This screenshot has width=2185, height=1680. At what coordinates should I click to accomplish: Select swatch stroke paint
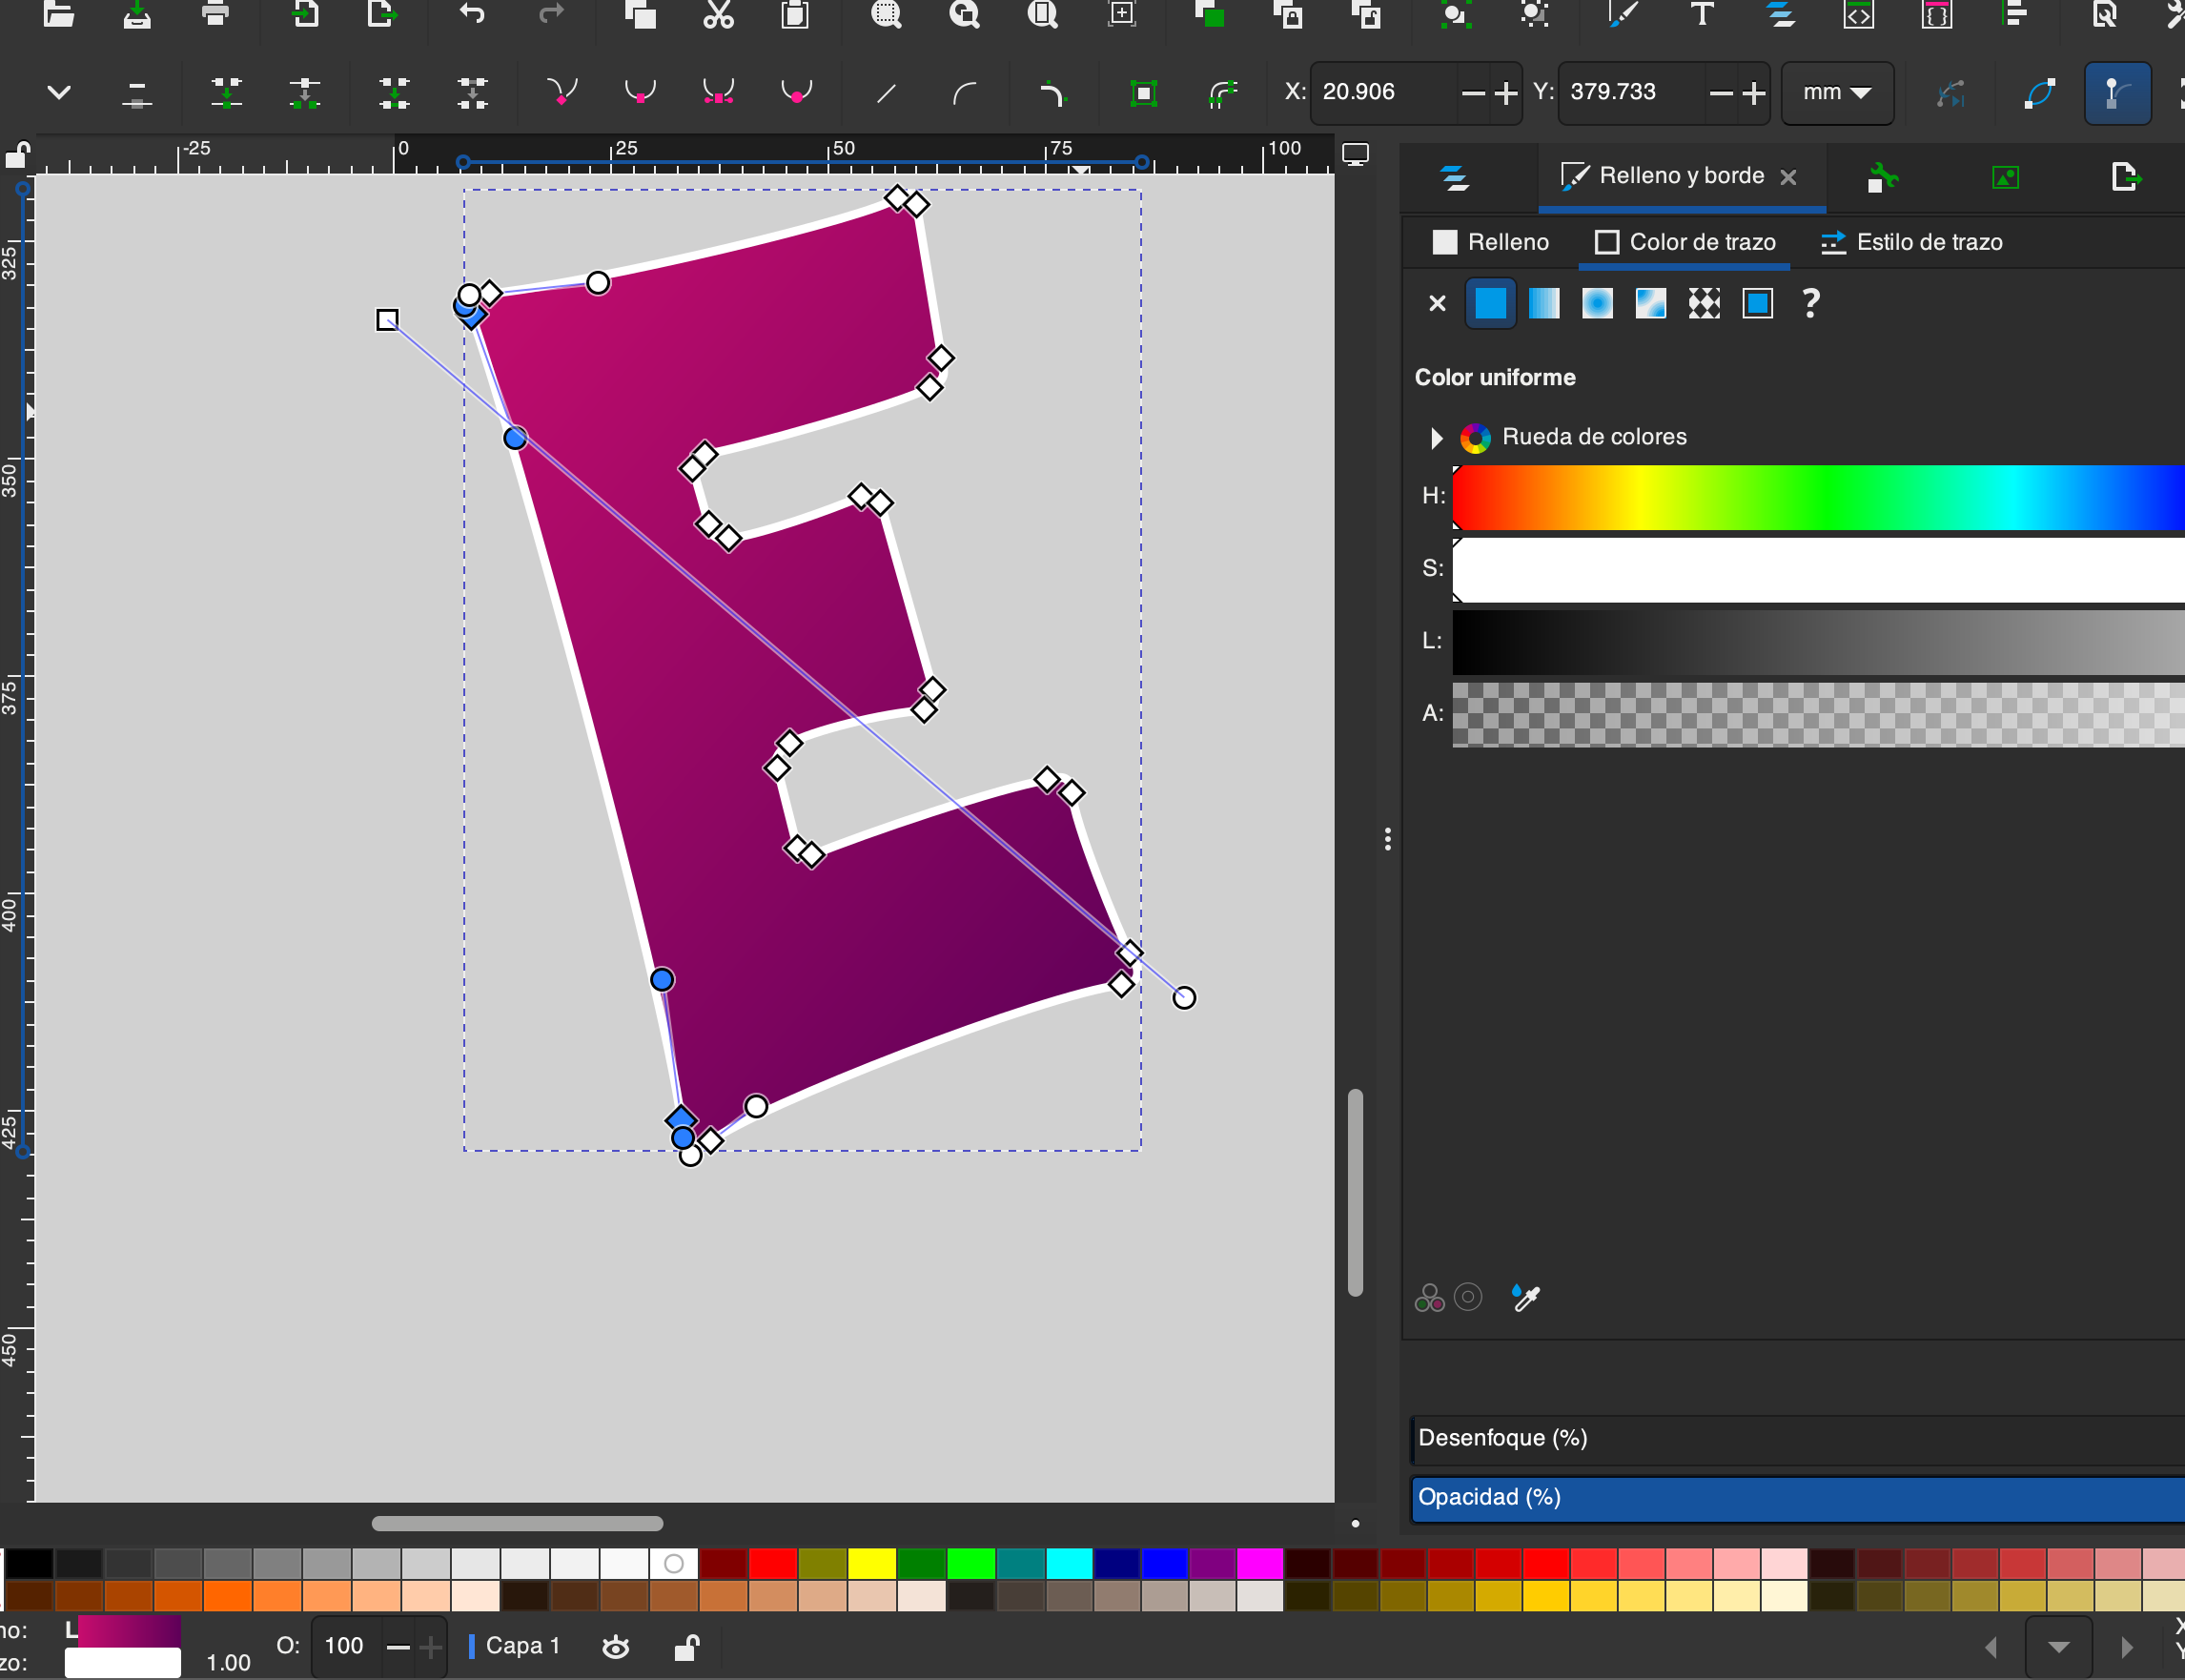click(1757, 303)
